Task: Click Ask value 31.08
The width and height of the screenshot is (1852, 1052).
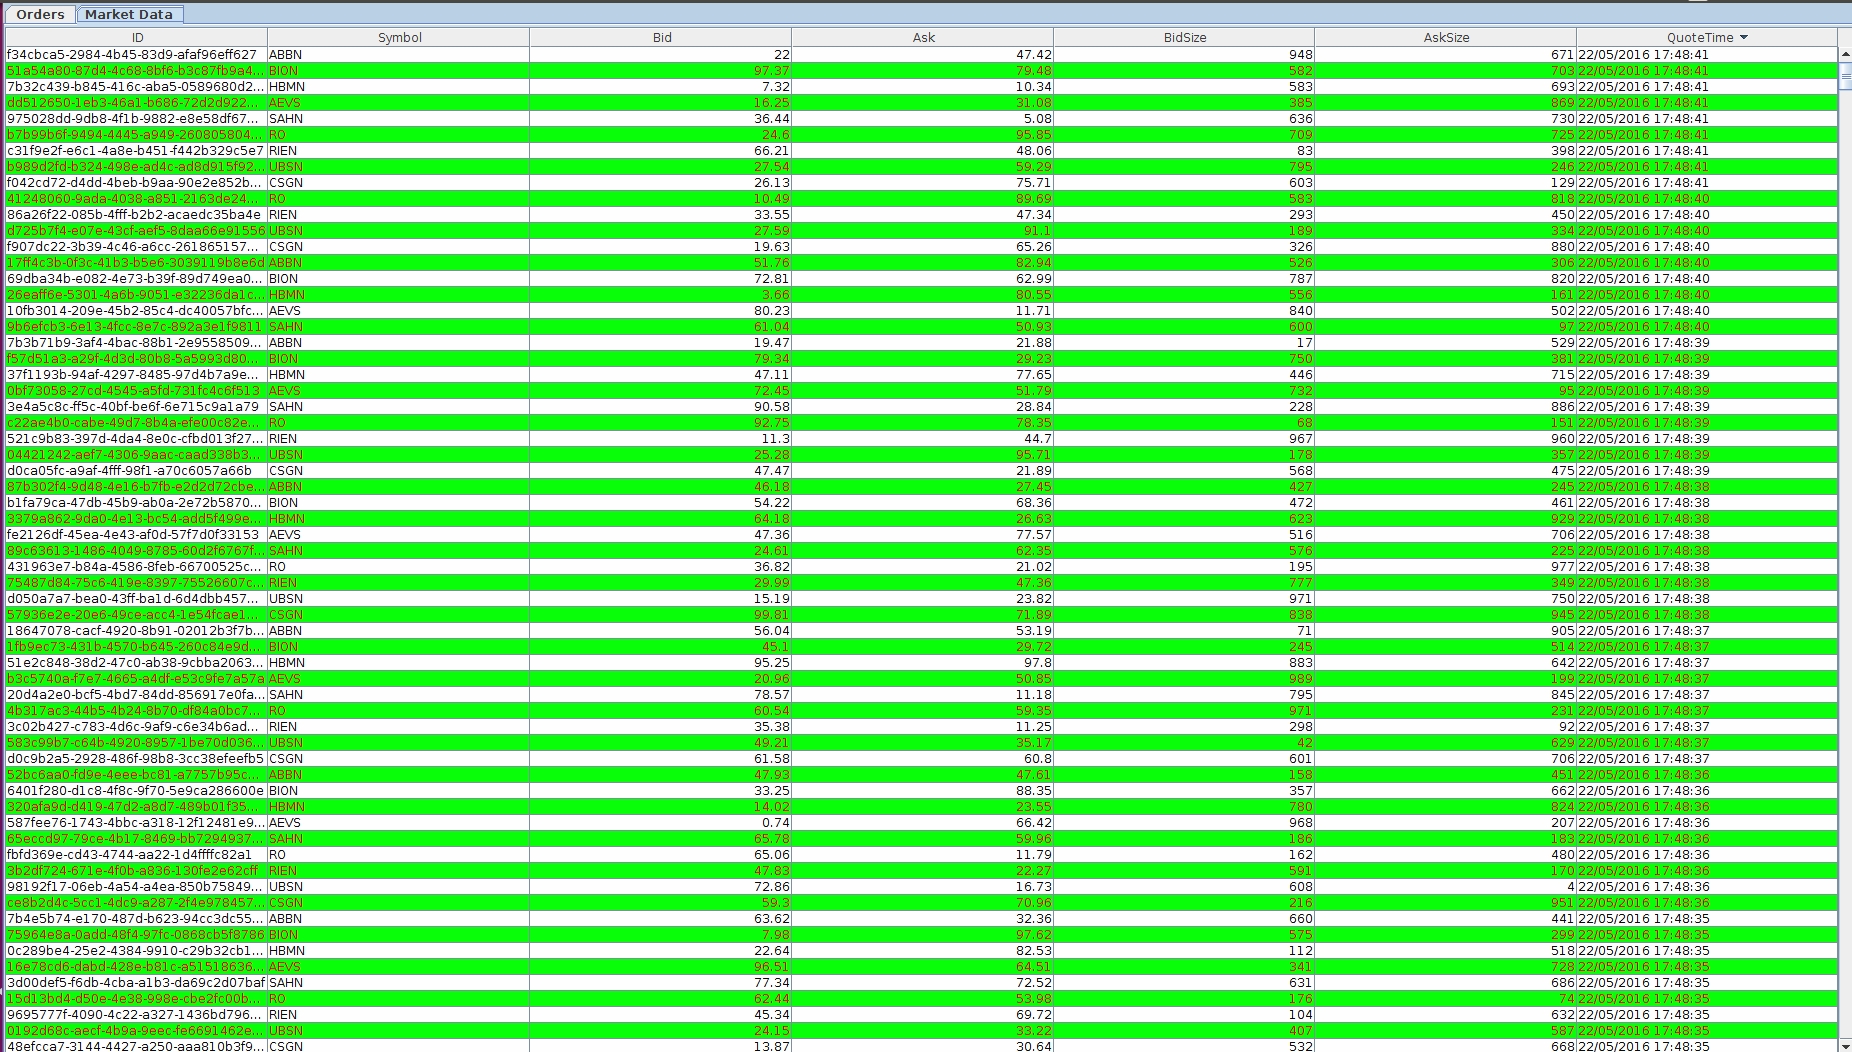Action: pos(1033,103)
